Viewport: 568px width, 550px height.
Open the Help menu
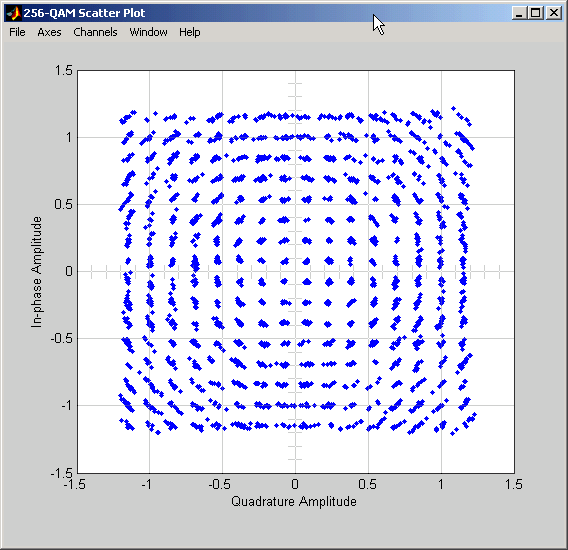click(189, 32)
